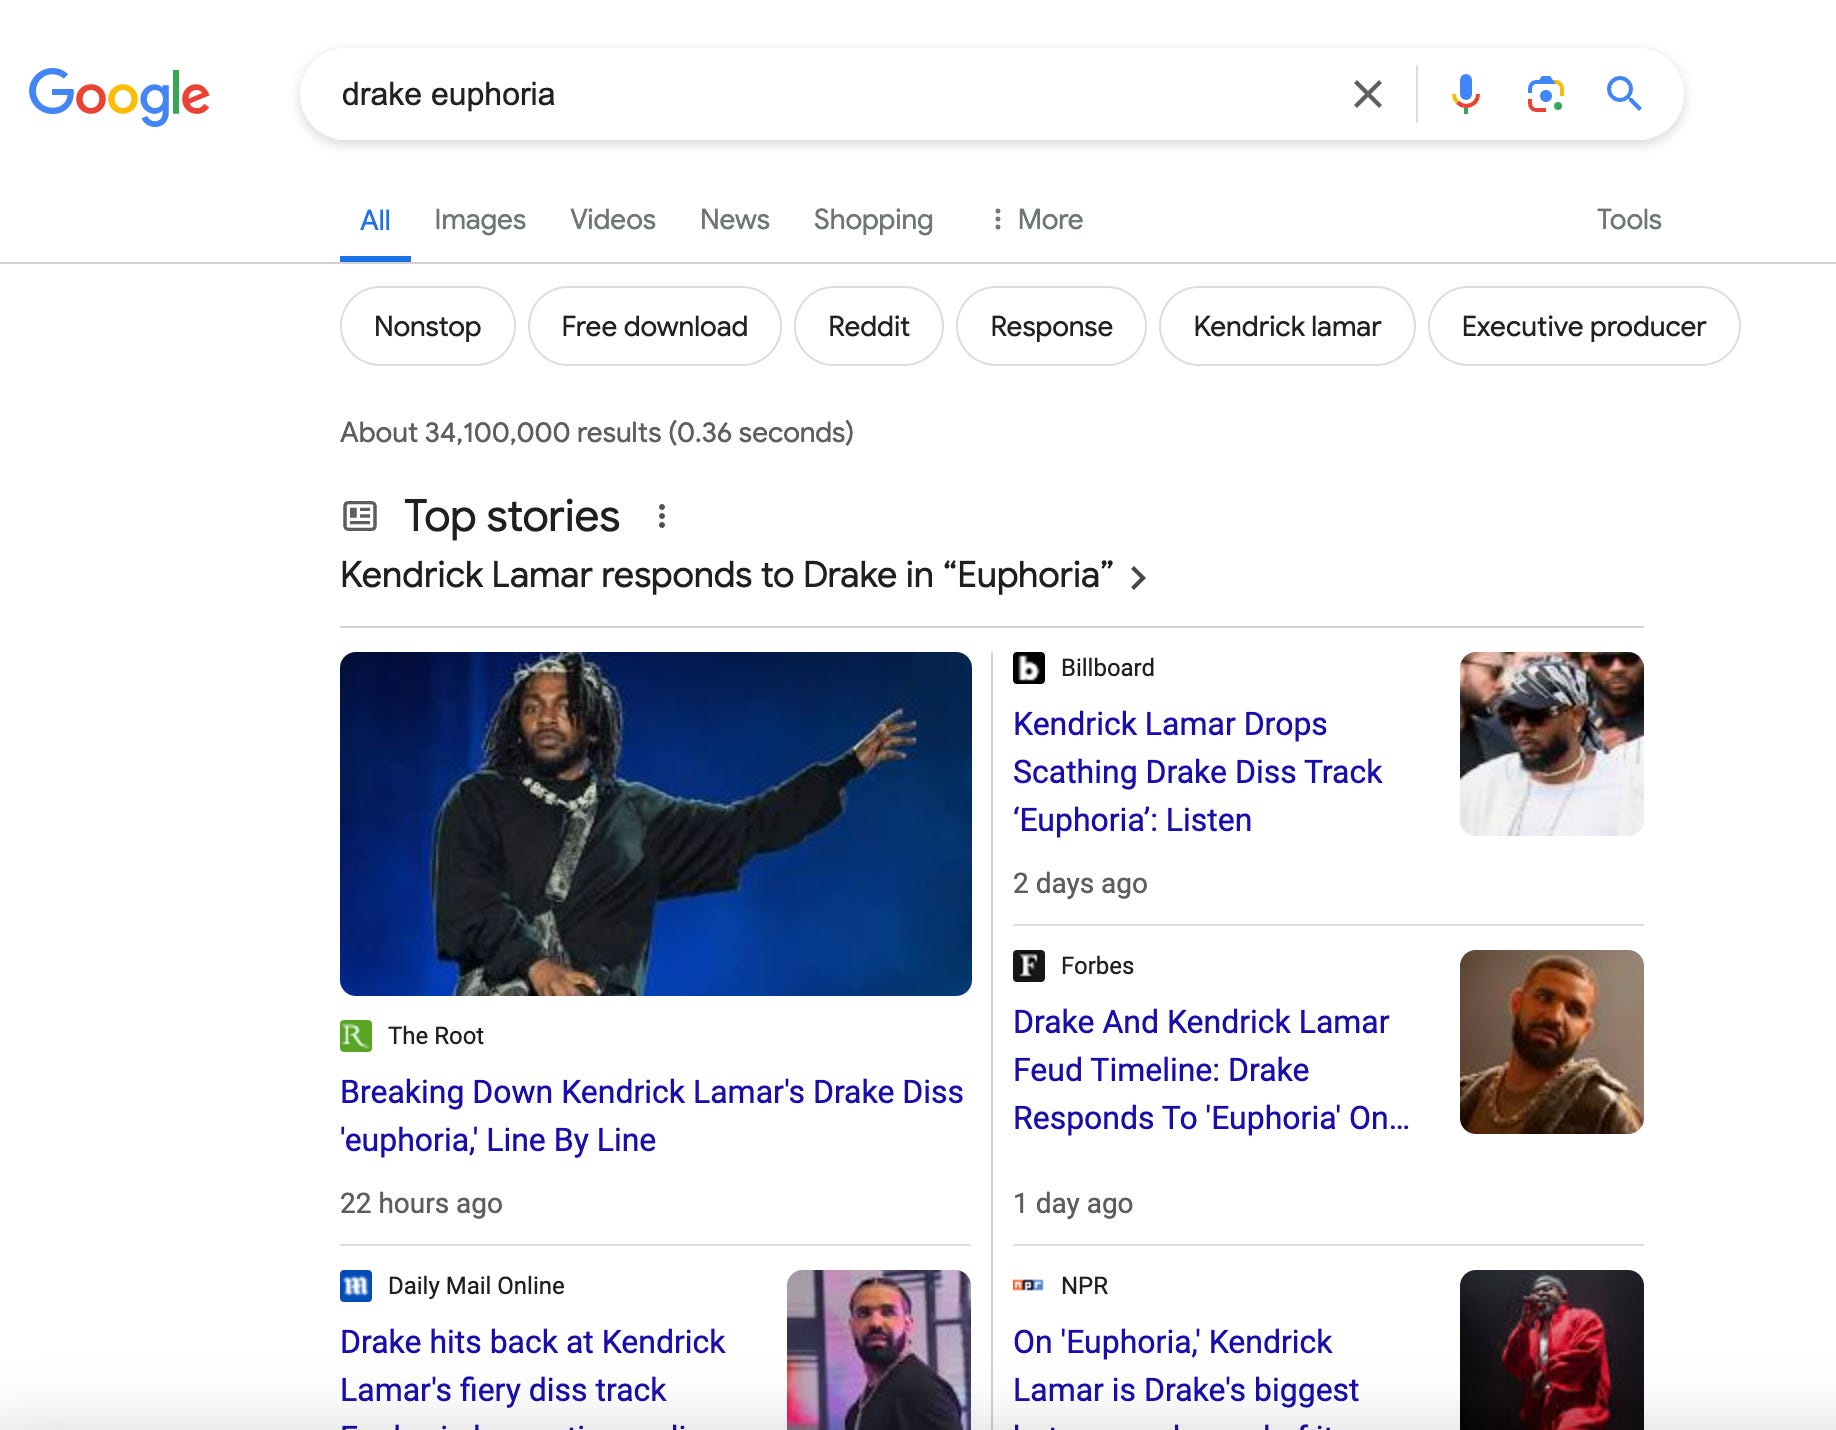
Task: Click the '1 day ago' timestamp
Action: 1073,1203
